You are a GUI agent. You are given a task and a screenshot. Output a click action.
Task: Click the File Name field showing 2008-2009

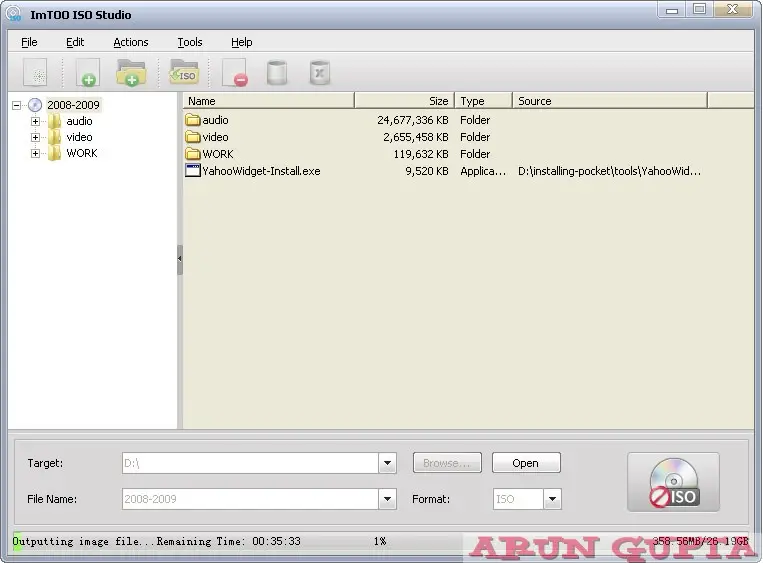coord(251,499)
